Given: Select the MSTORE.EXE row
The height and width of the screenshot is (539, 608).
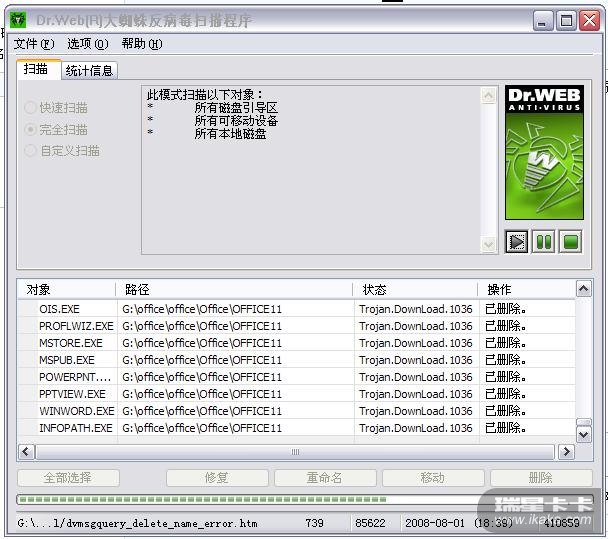Looking at the screenshot, I should pos(296,343).
